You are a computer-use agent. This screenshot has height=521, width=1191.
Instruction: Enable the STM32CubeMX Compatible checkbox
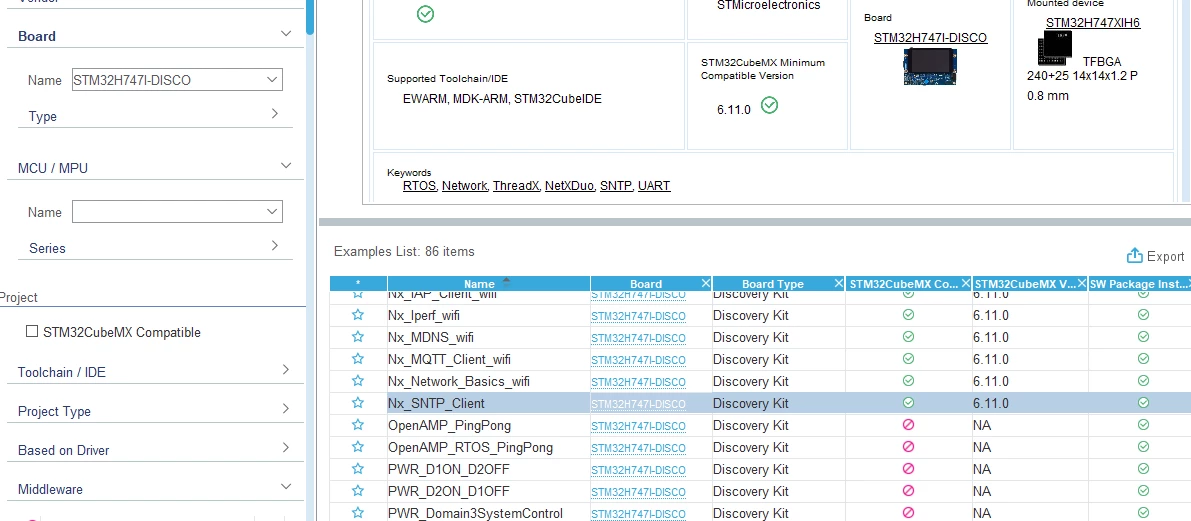tap(32, 331)
